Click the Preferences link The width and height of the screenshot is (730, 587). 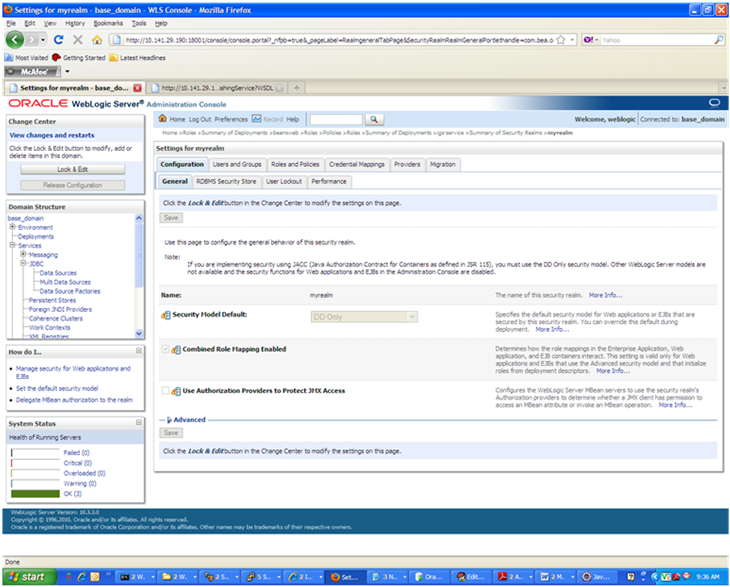231,119
